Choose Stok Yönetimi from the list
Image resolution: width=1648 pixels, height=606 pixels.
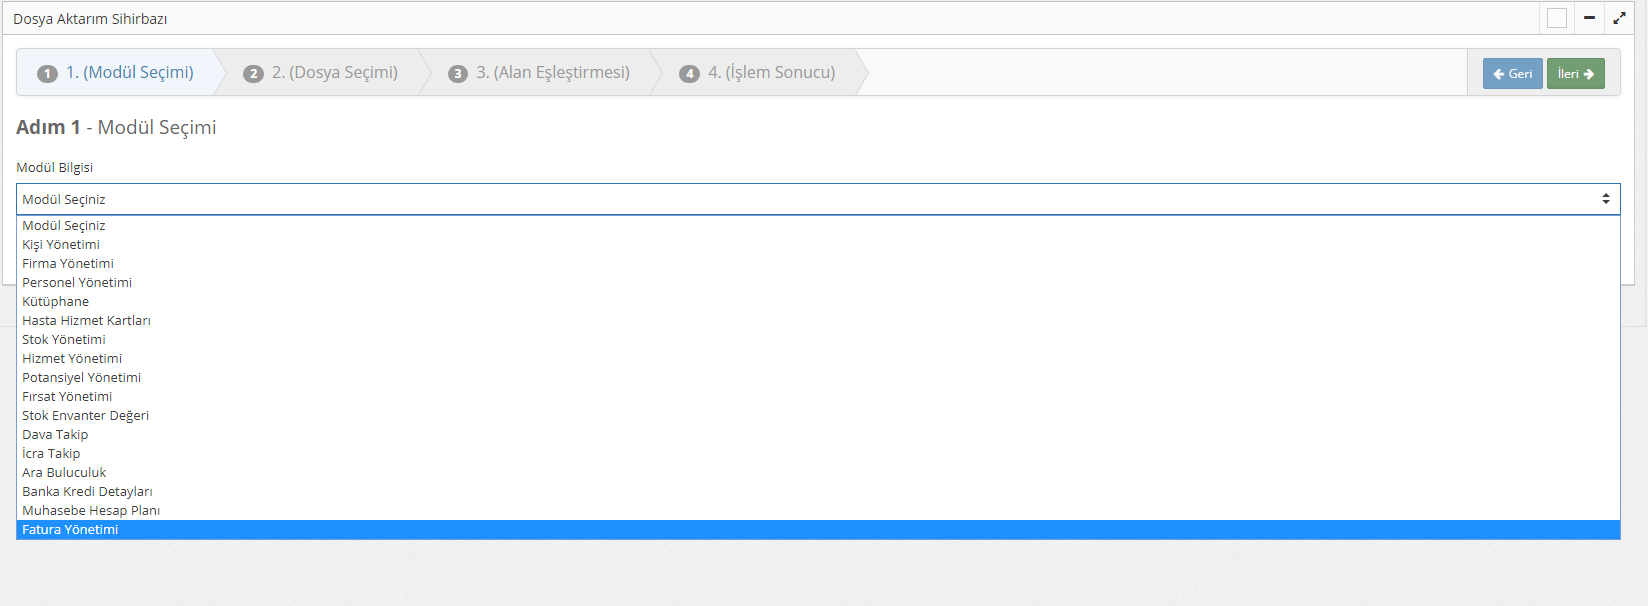[x=64, y=340]
